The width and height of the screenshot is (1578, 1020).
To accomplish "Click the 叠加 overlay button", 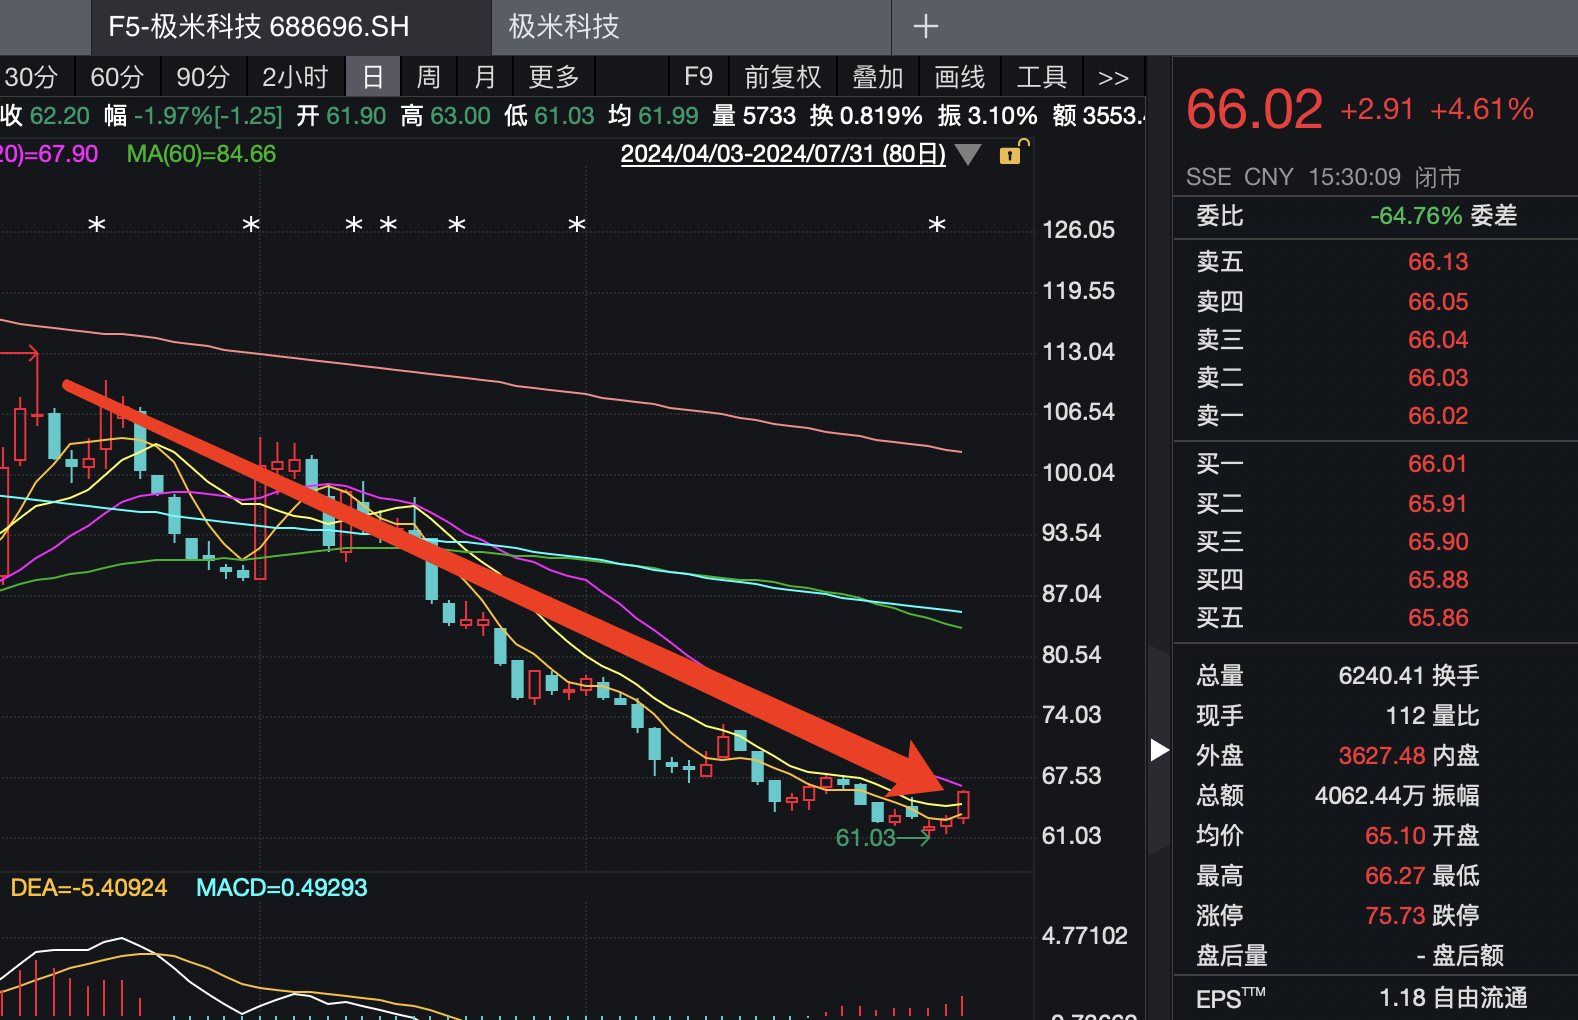I will (877, 77).
